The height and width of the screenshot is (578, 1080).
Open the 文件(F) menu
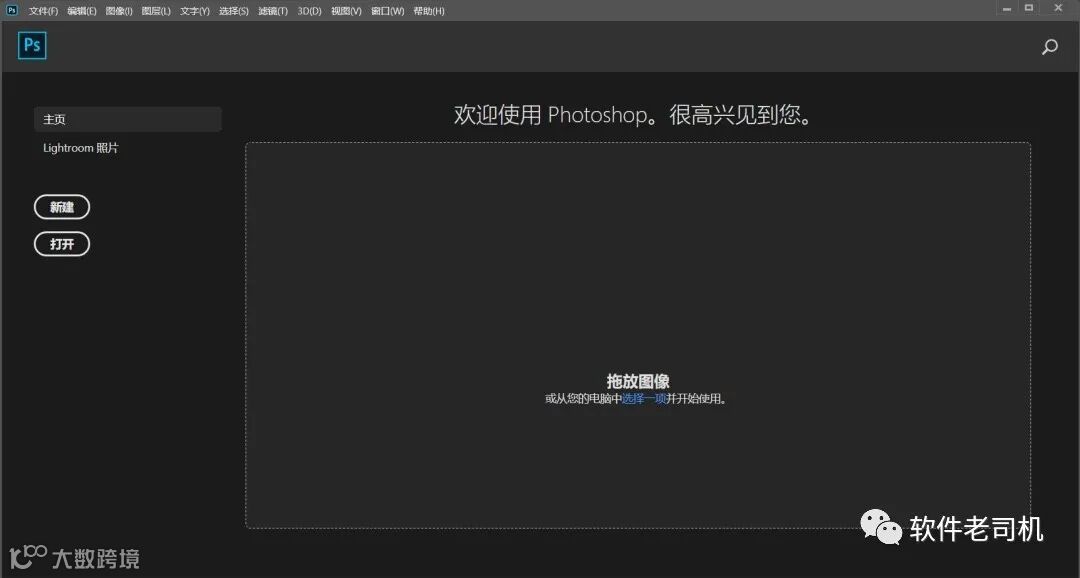[43, 11]
